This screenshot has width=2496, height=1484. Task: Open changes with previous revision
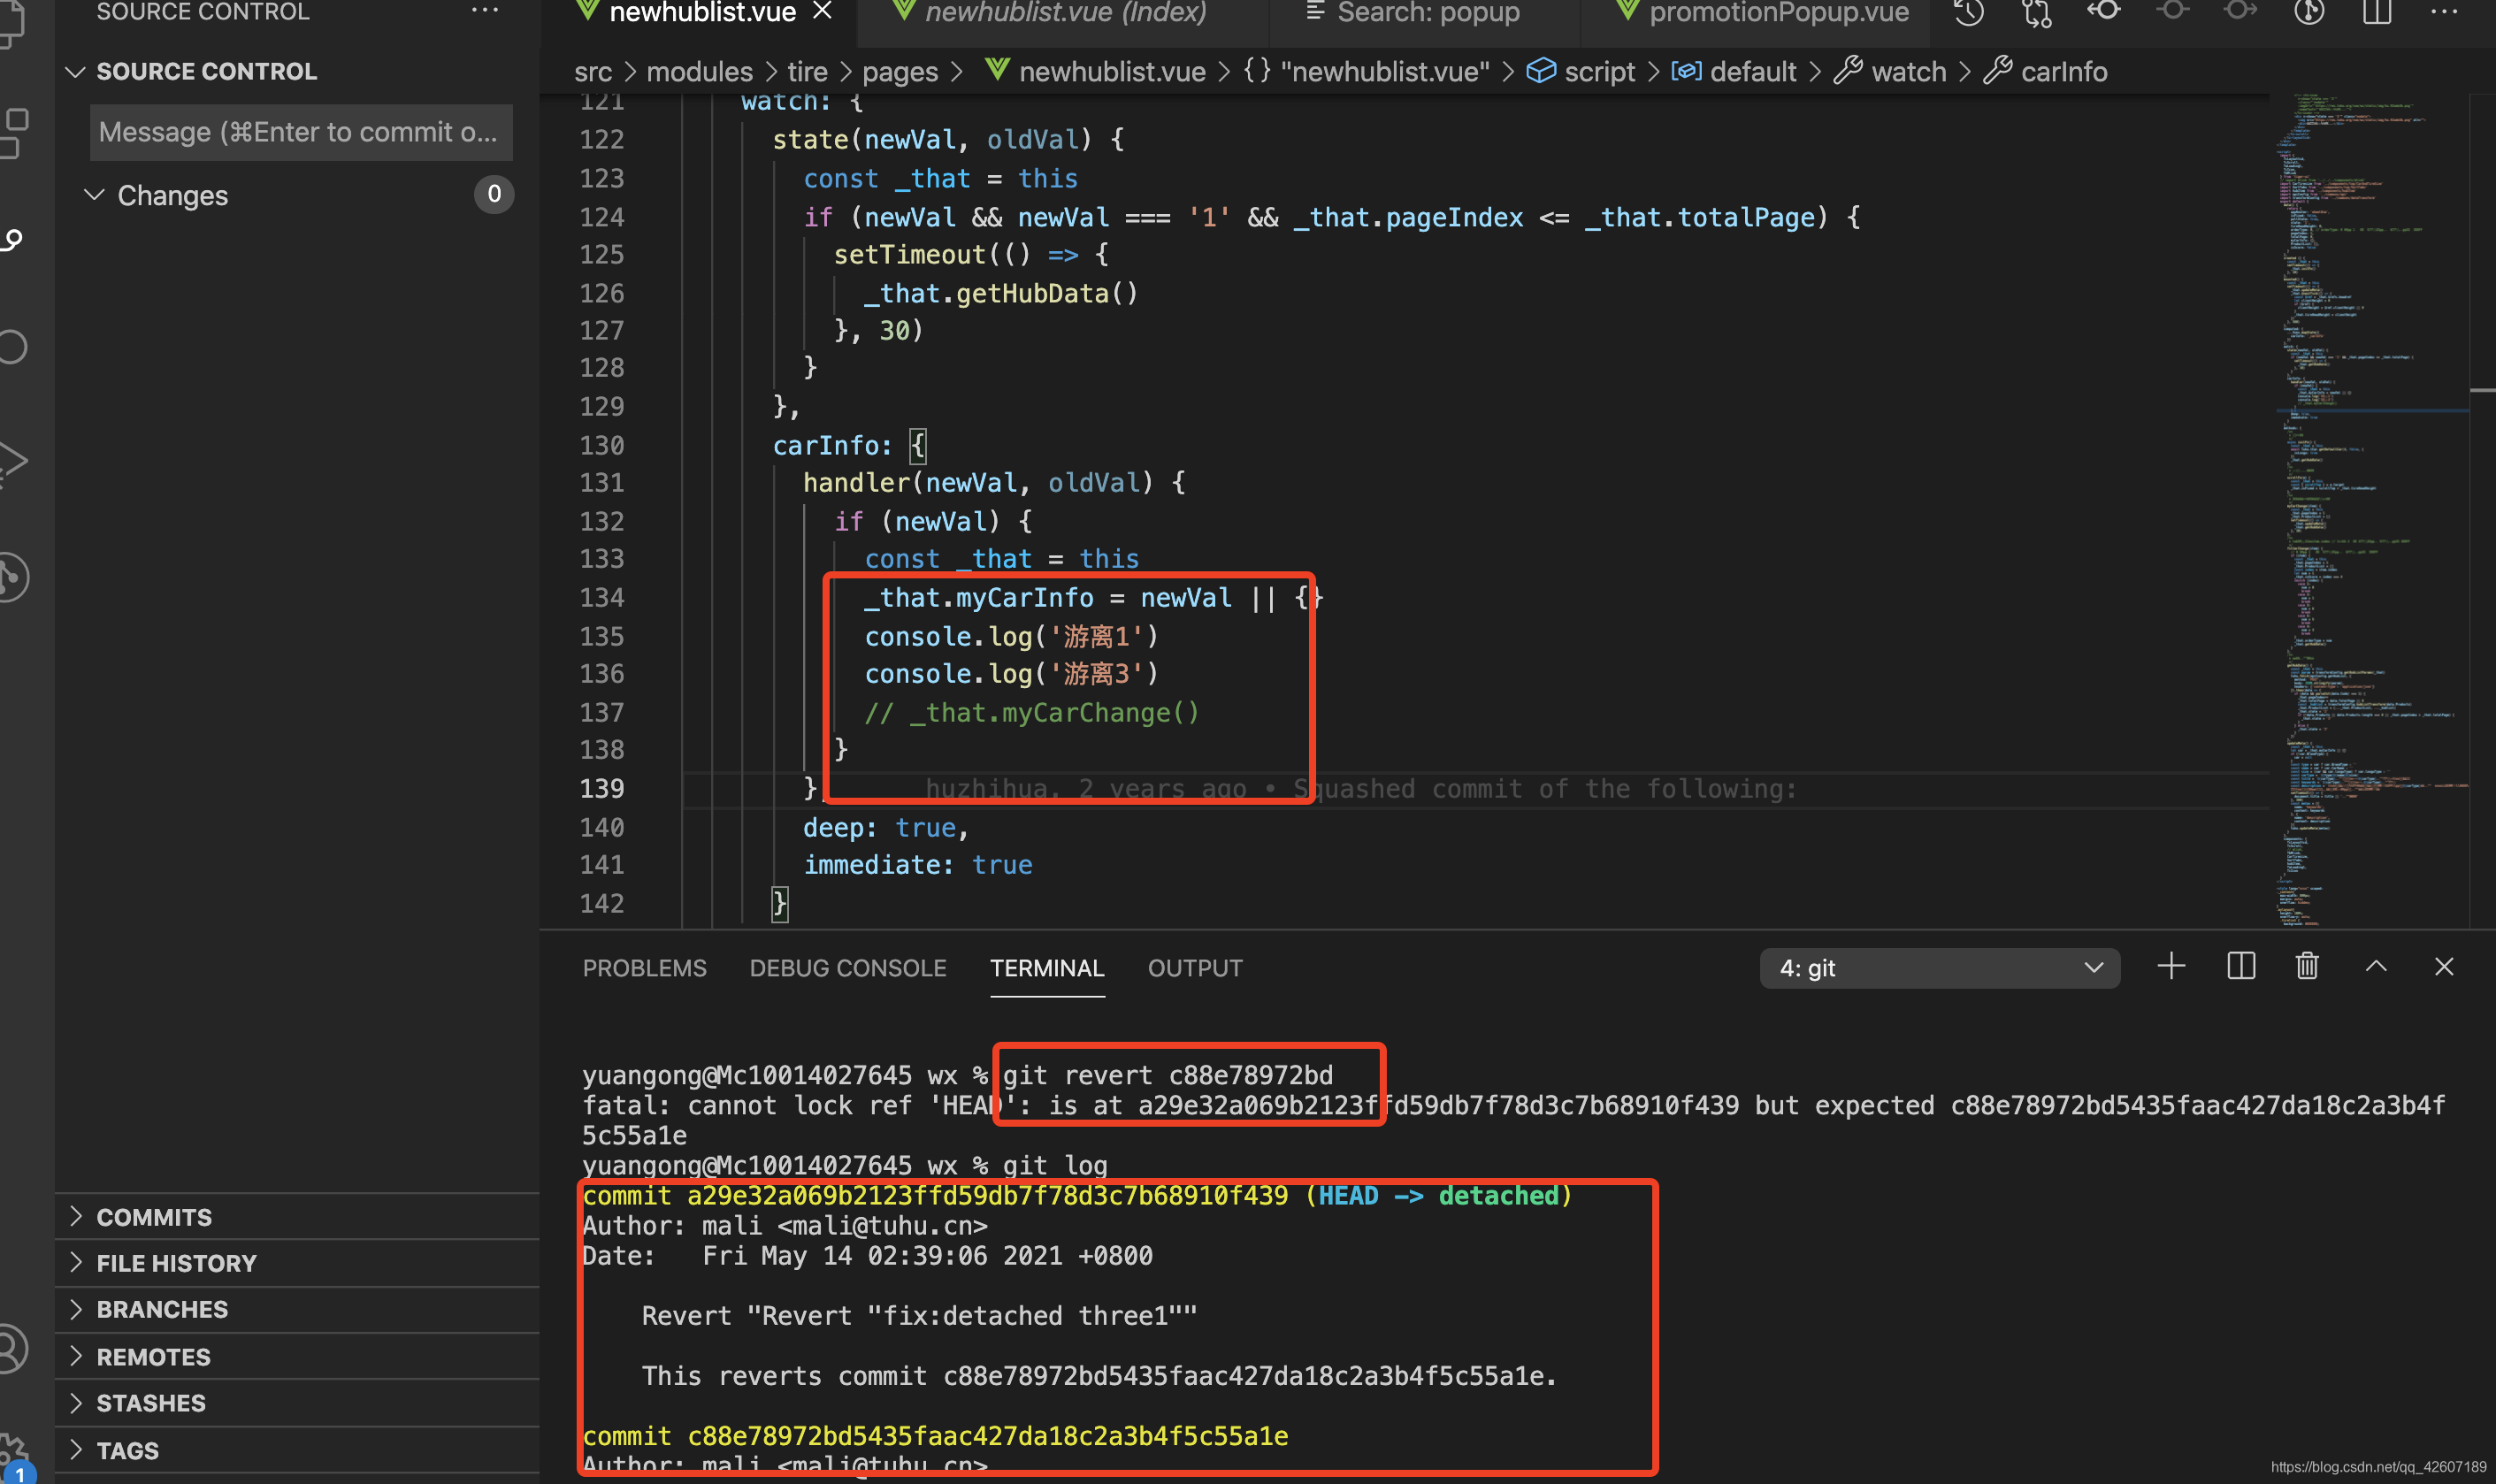click(x=2104, y=11)
